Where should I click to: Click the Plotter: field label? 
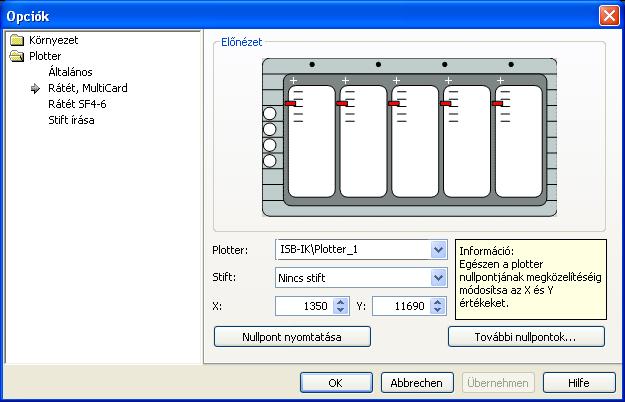pyautogui.click(x=230, y=250)
